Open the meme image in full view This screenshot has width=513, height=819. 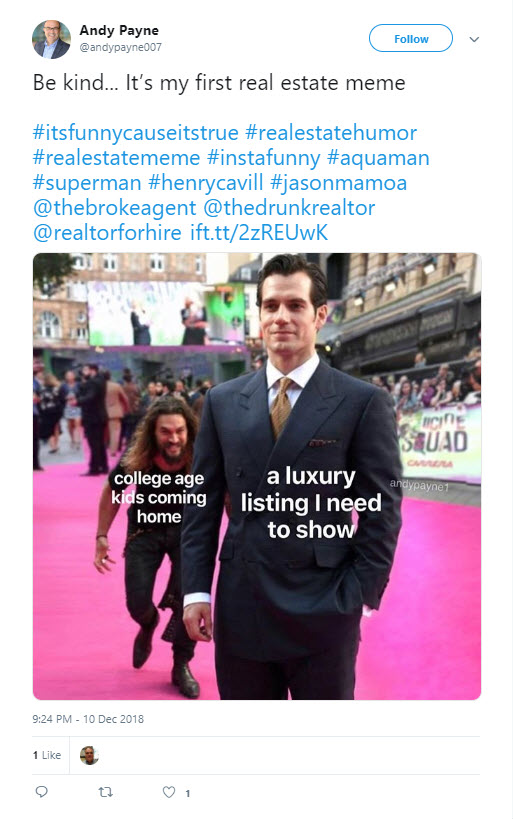[256, 476]
